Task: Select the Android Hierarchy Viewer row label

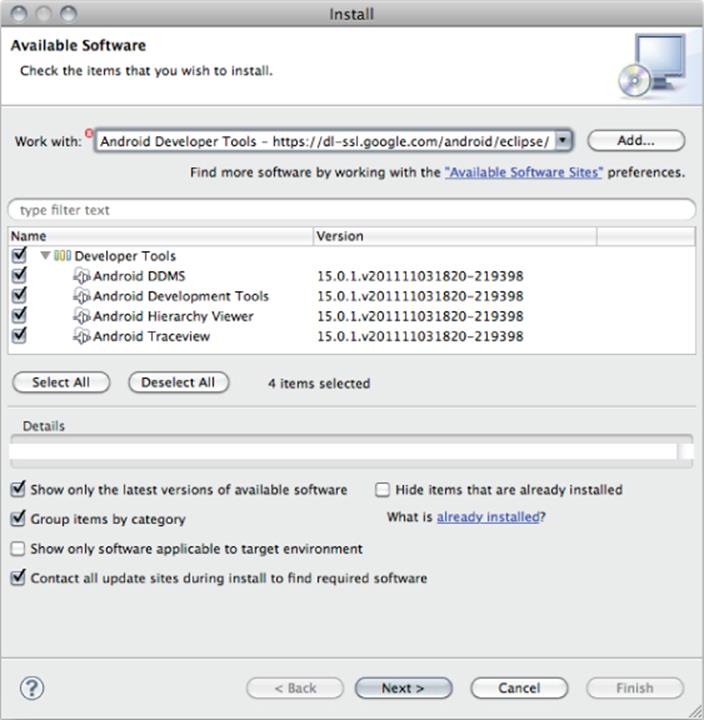Action: click(x=173, y=316)
